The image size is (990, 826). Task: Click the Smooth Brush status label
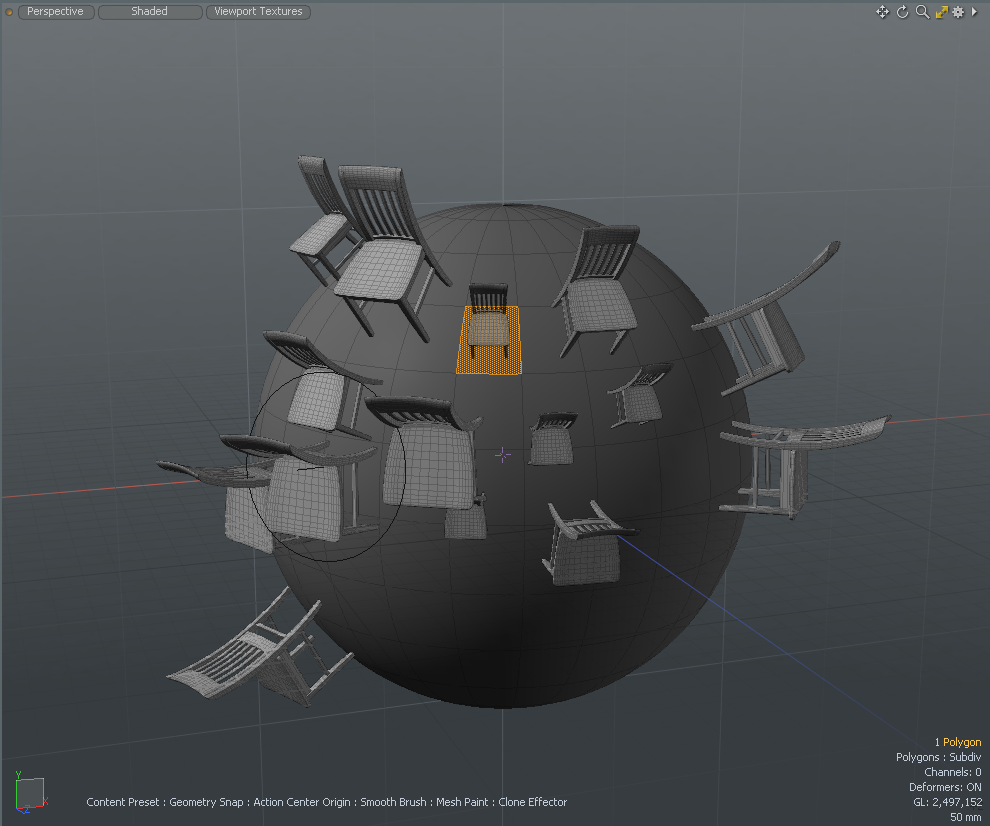(x=394, y=802)
